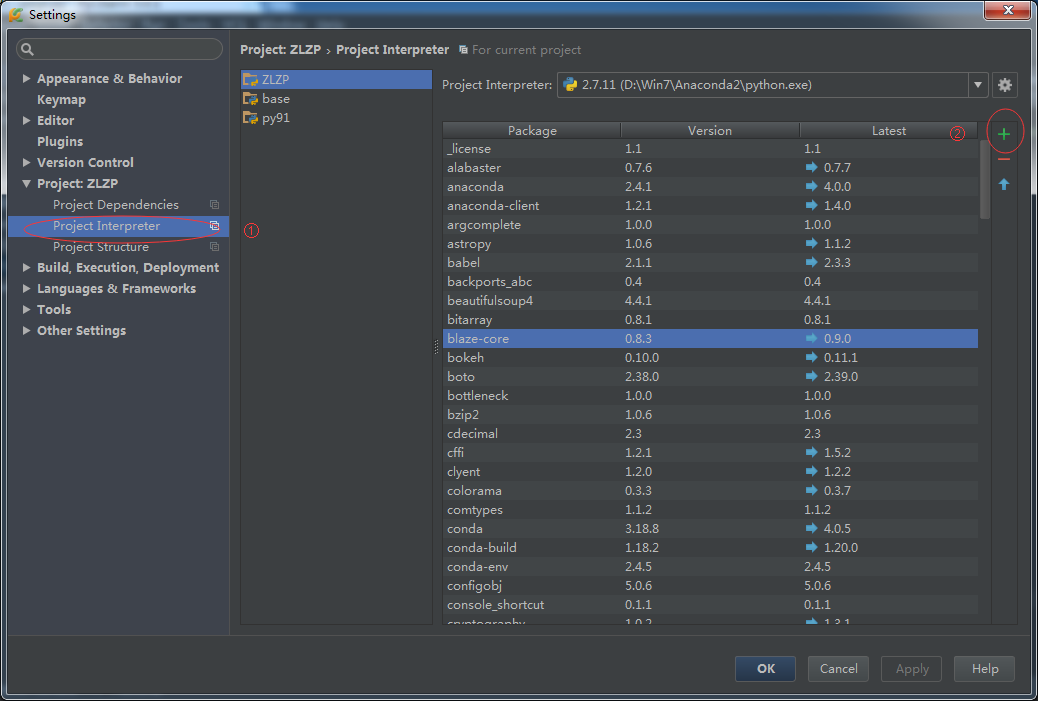
Task: Expand Appearance & Behavior section
Action: coord(26,78)
